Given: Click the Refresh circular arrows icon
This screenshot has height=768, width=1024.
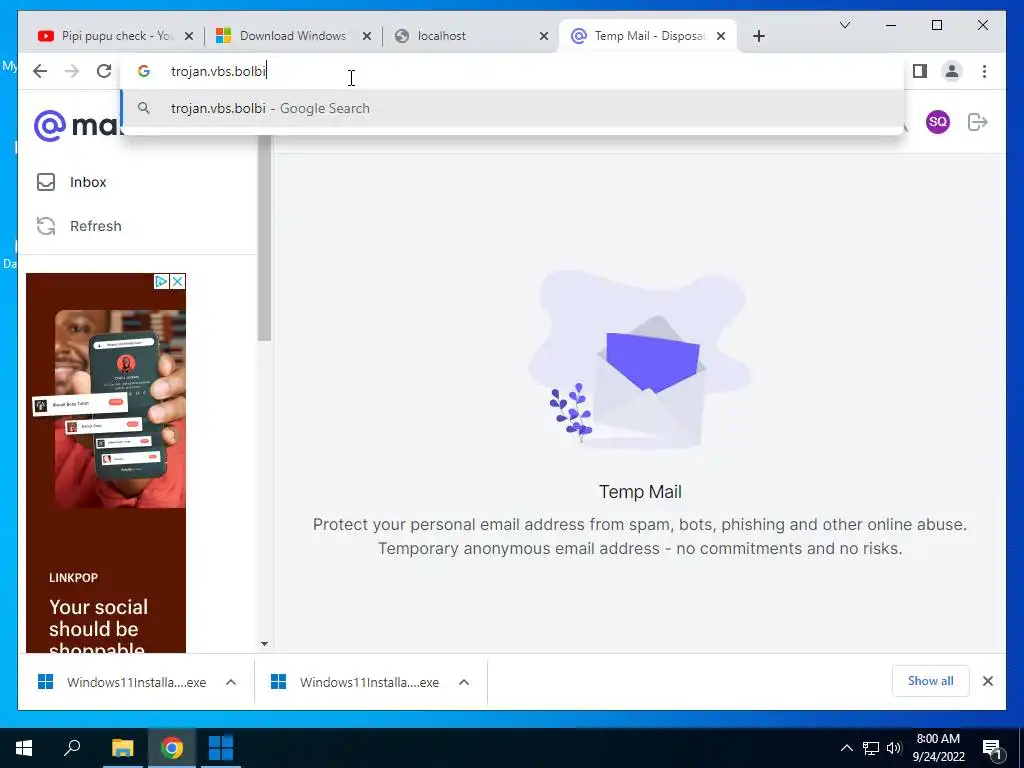Looking at the screenshot, I should tap(46, 226).
